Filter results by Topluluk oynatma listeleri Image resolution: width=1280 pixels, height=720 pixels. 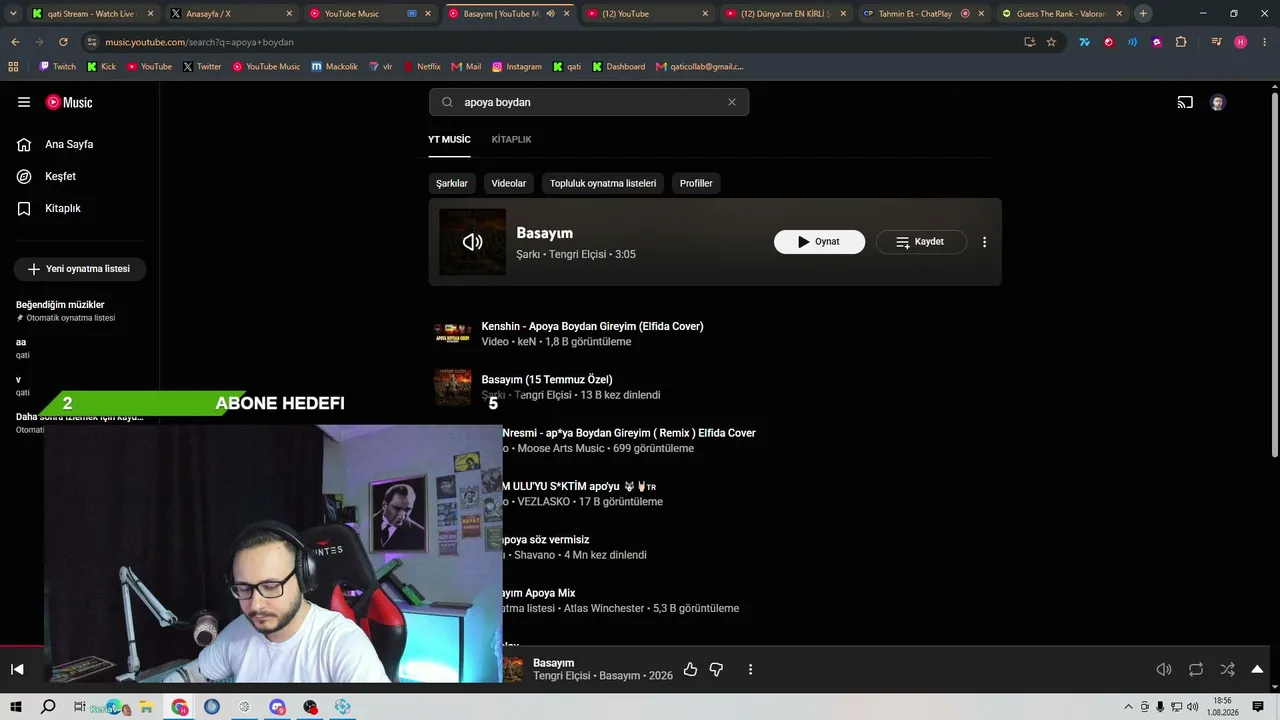click(603, 183)
